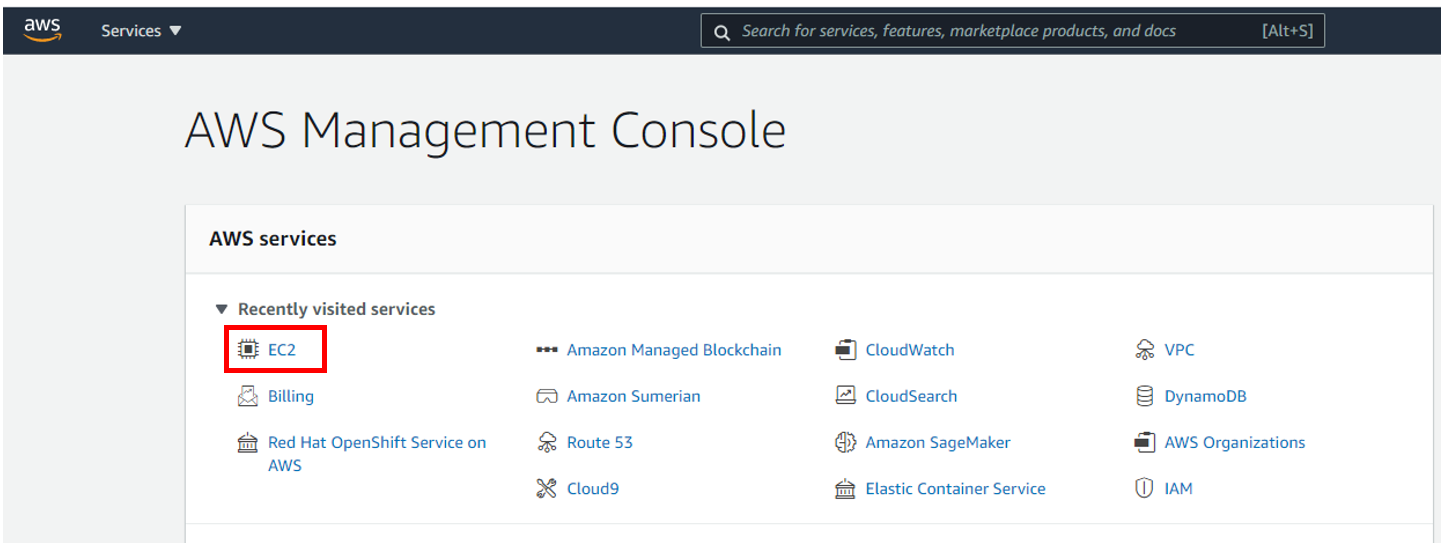This screenshot has width=1454, height=543.
Task: Go to Elastic Container Service
Action: (955, 489)
